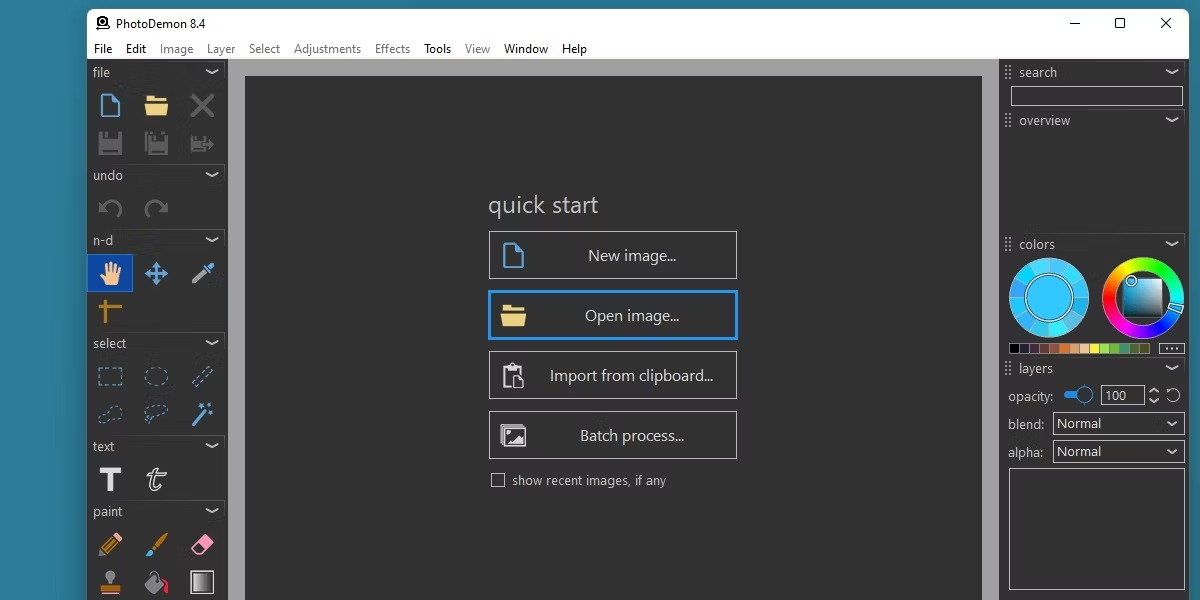Collapse the select toolbox section
The height and width of the screenshot is (600, 1200).
pyautogui.click(x=212, y=343)
